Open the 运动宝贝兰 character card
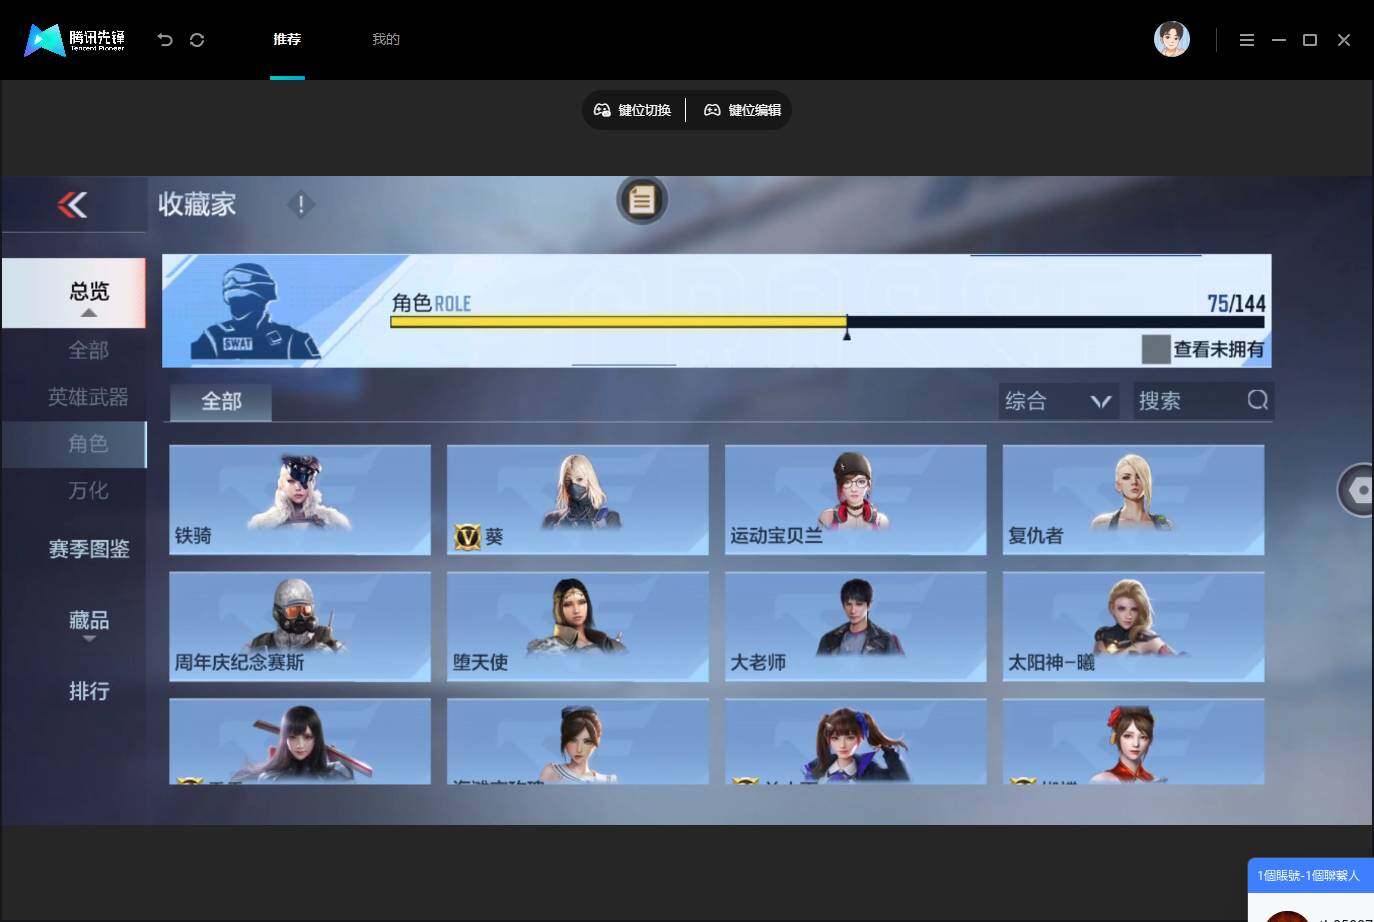 pos(856,500)
